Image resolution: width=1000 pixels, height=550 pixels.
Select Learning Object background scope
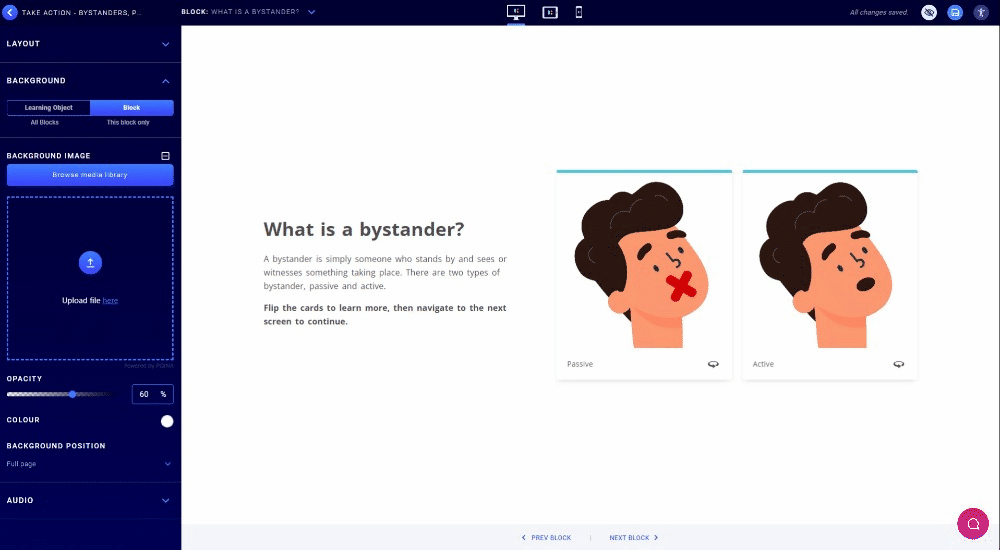[x=49, y=108]
